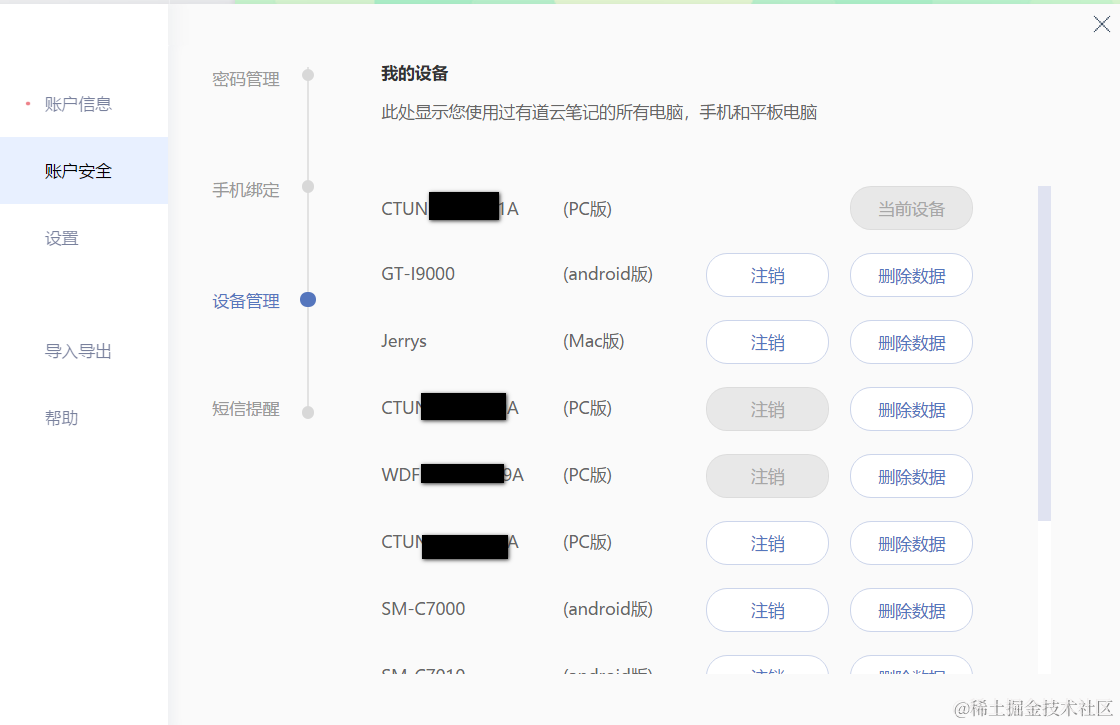1120x725 pixels.
Task: Click 删除数据 for the WDF PC device
Action: (911, 476)
